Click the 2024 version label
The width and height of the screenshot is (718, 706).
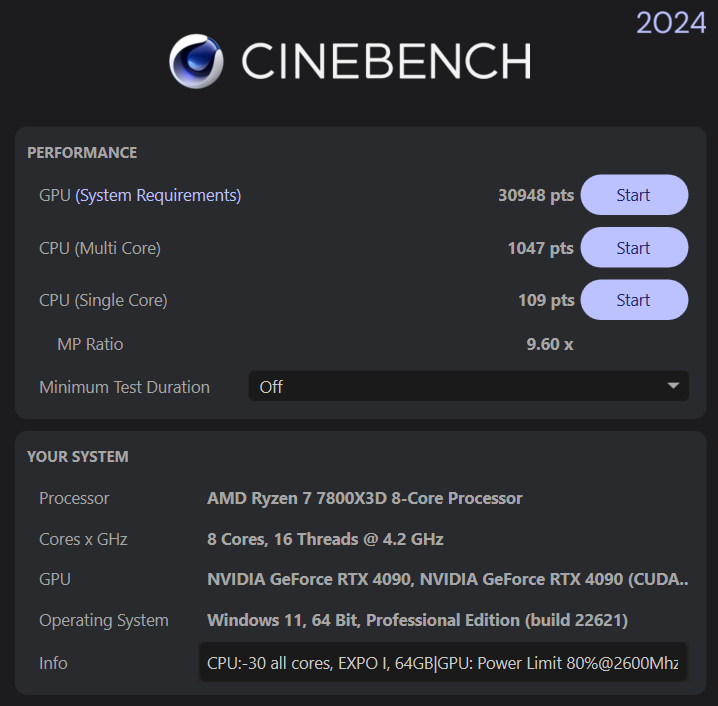[671, 23]
